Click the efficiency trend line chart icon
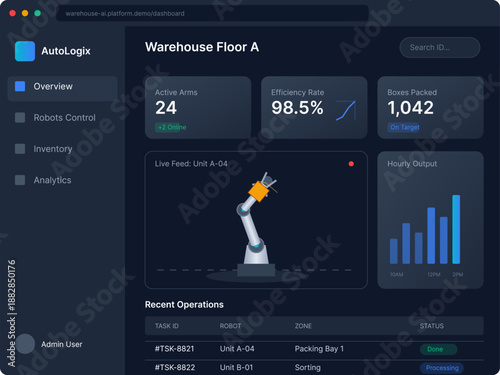 346,110
